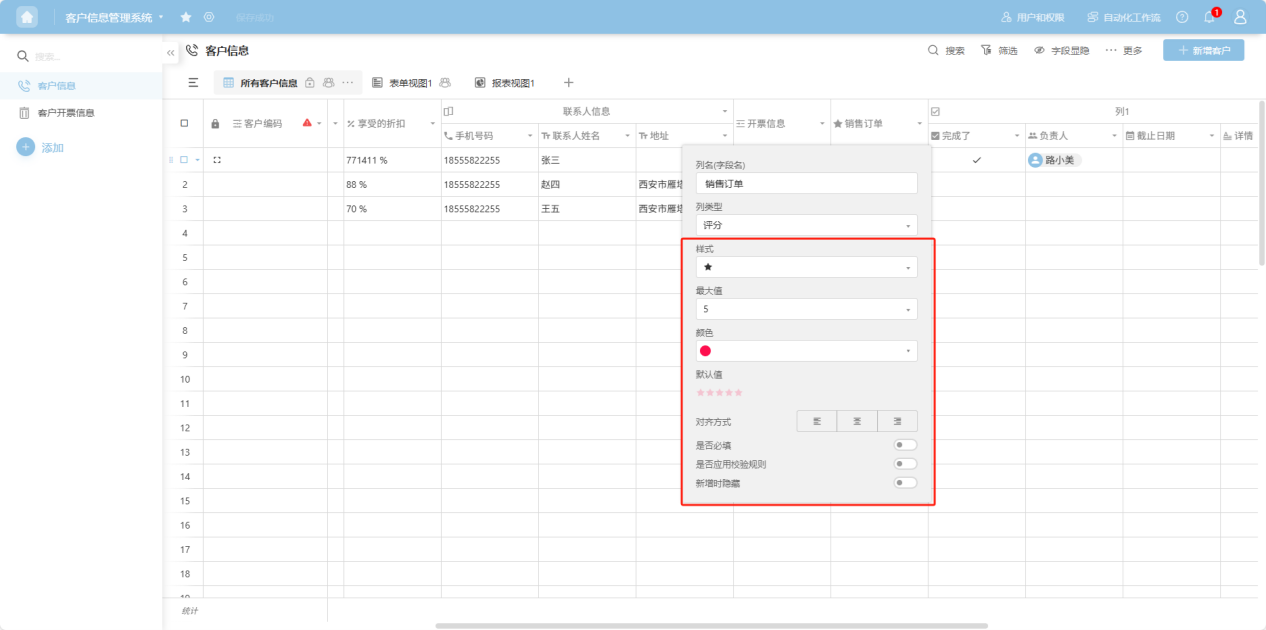Switch to the 报表视图1 tab
Viewport: 1266px width, 630px height.
click(x=505, y=83)
